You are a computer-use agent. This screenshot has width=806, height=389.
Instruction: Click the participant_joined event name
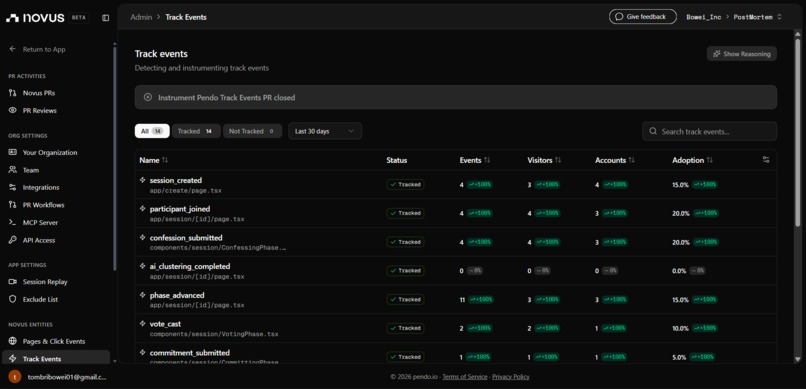coord(180,209)
